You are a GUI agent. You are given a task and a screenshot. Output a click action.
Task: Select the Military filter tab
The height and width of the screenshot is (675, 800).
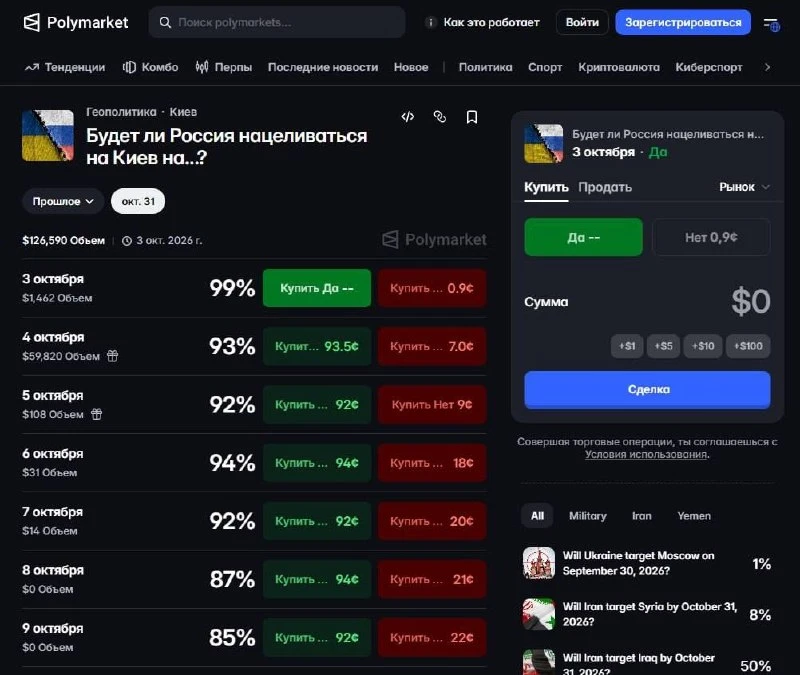click(x=587, y=516)
